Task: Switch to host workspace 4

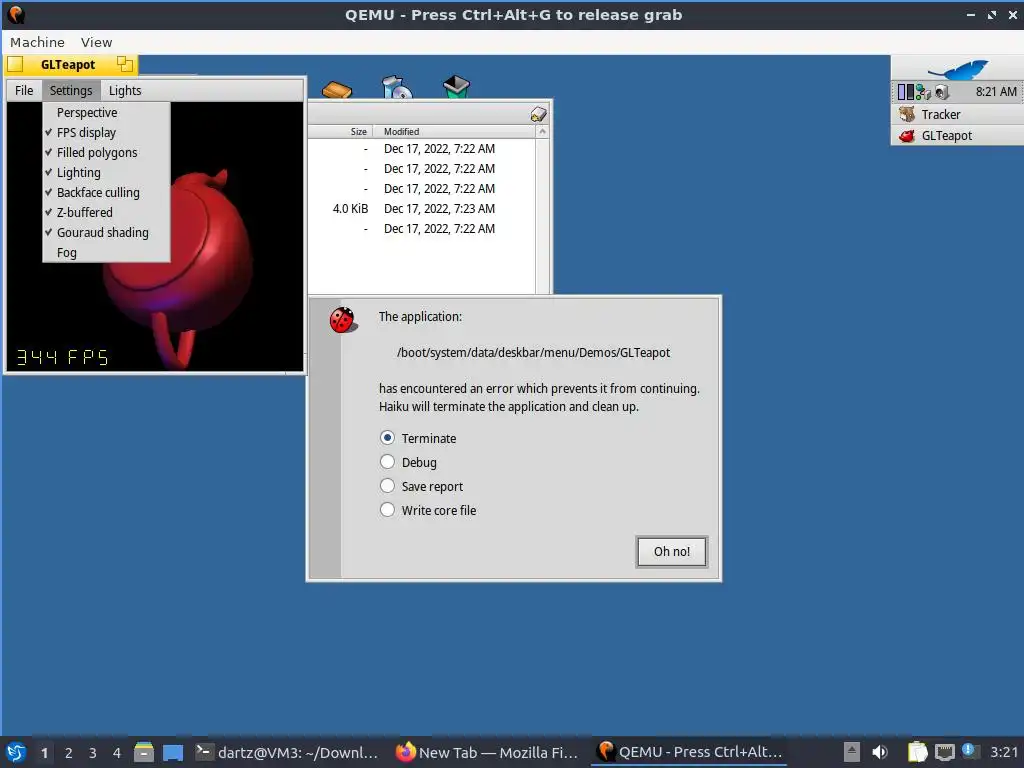Action: (x=117, y=753)
